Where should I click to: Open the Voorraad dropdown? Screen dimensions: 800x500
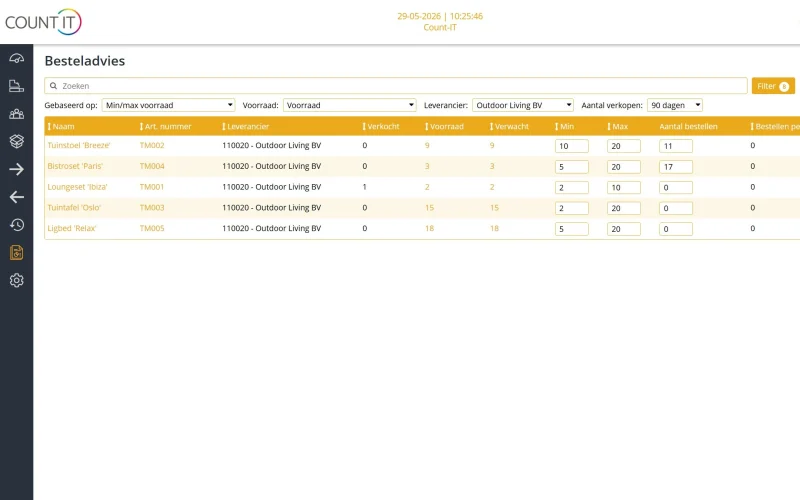point(349,105)
